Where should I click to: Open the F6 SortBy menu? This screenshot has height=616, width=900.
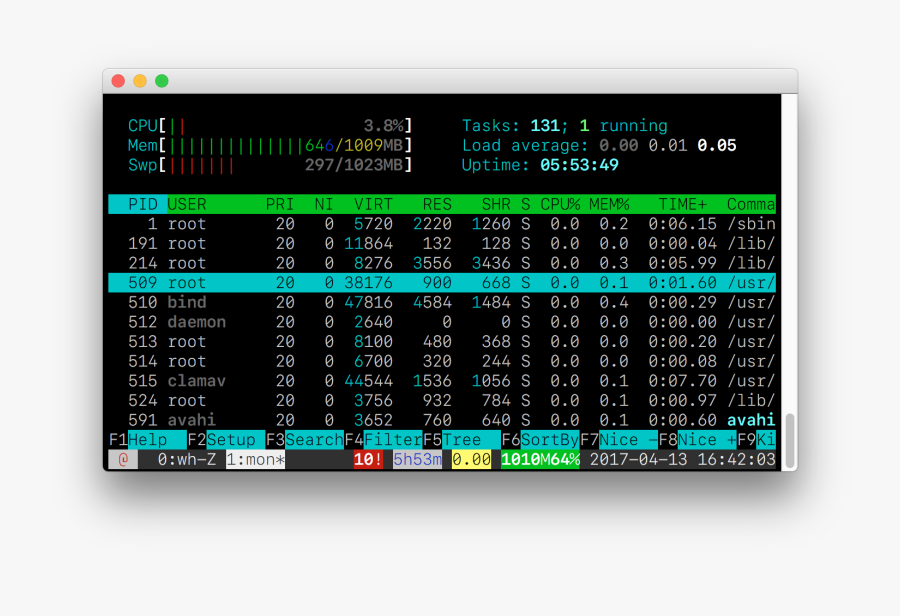coord(549,440)
